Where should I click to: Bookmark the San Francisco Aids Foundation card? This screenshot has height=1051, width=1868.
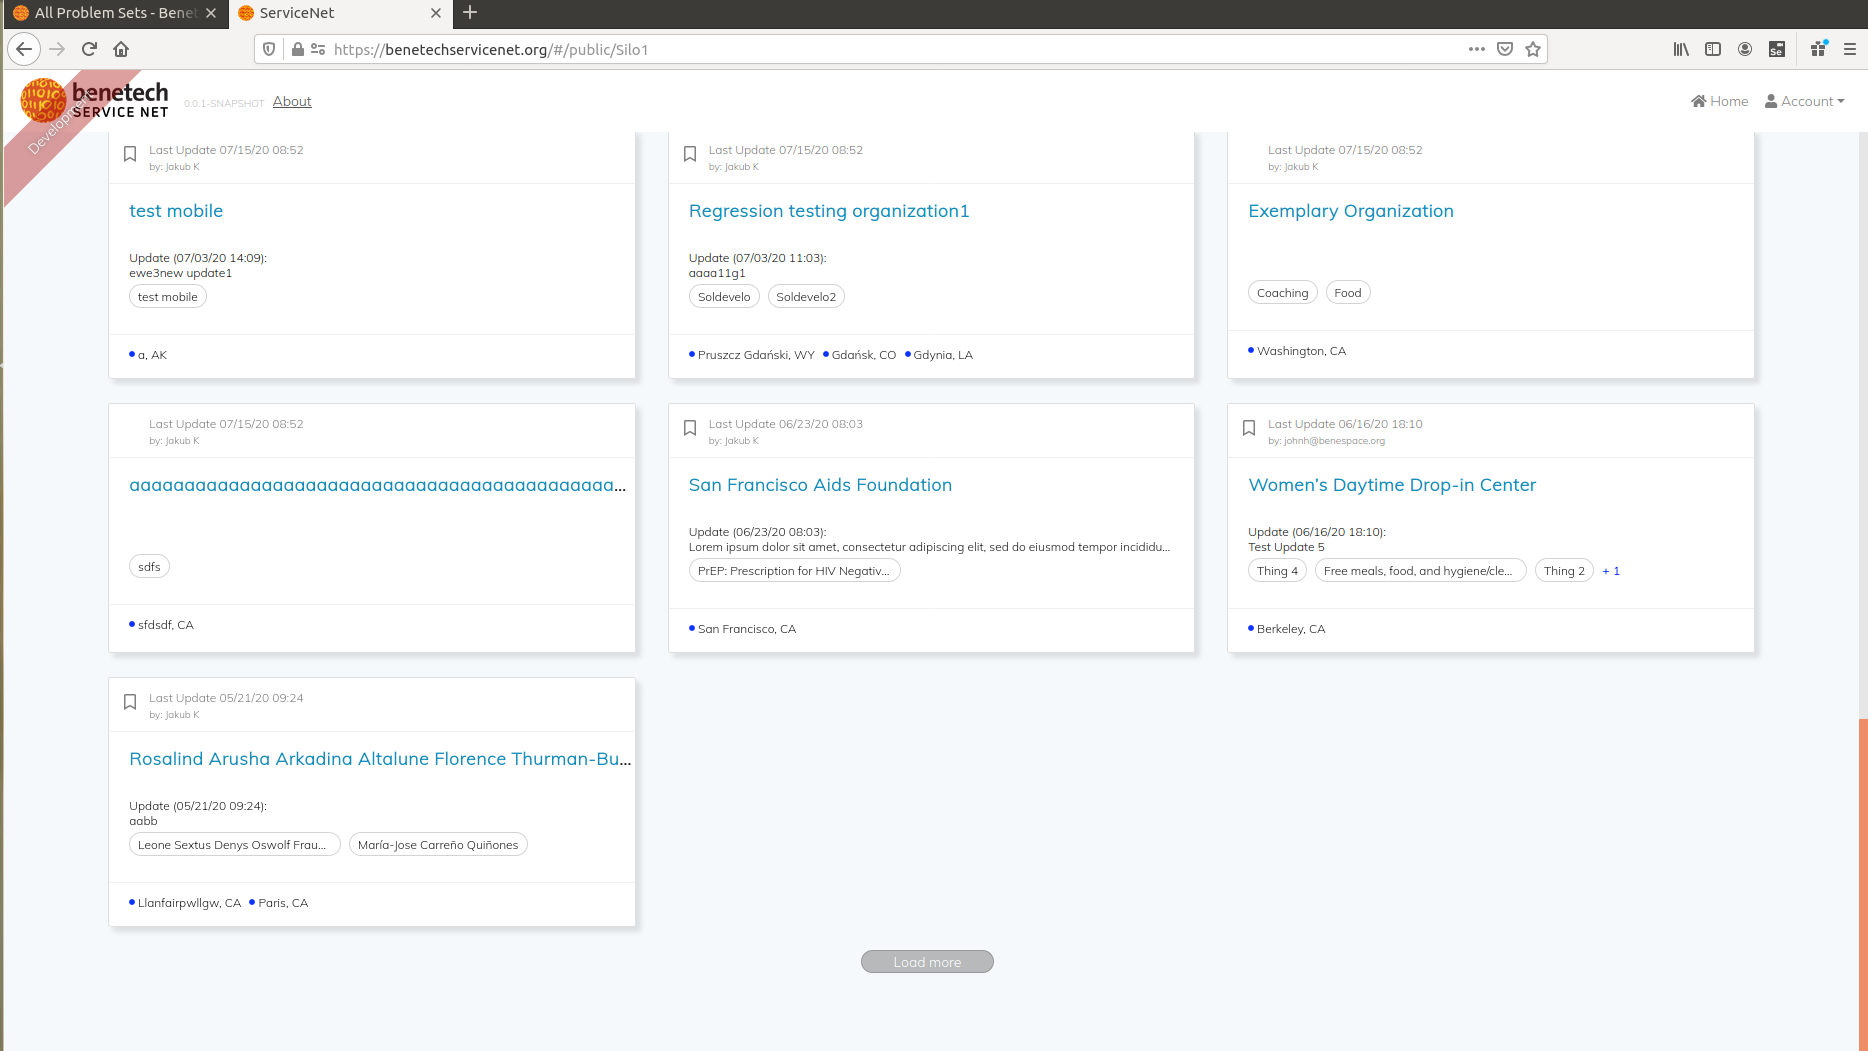(690, 427)
